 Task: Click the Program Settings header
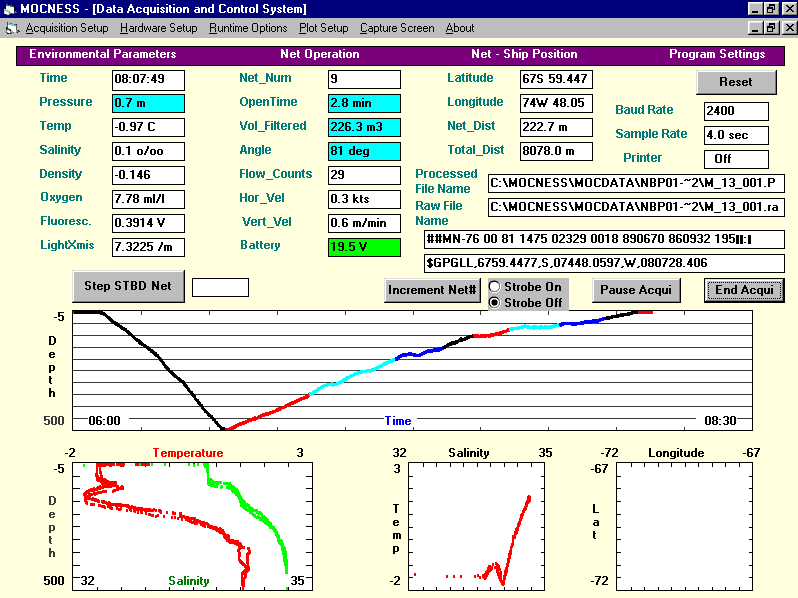pos(717,54)
